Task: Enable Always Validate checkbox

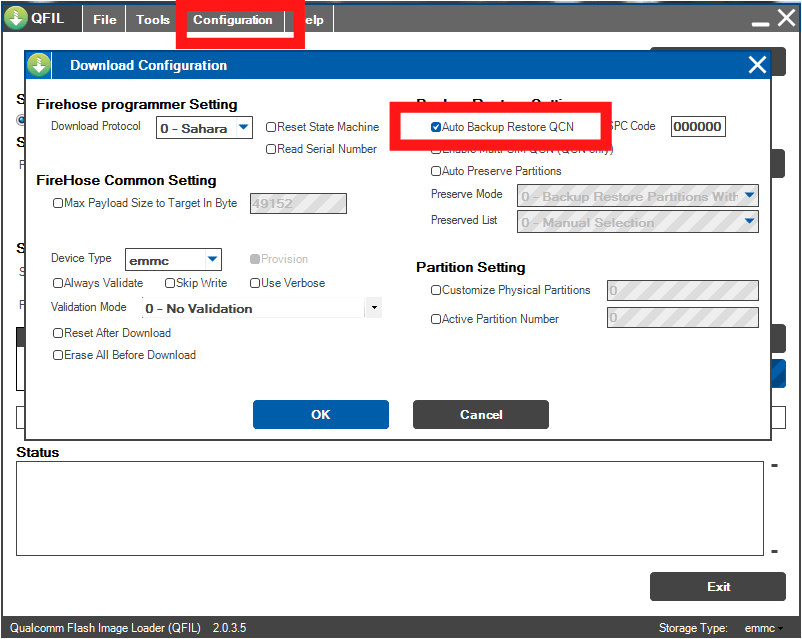Action: pyautogui.click(x=58, y=283)
